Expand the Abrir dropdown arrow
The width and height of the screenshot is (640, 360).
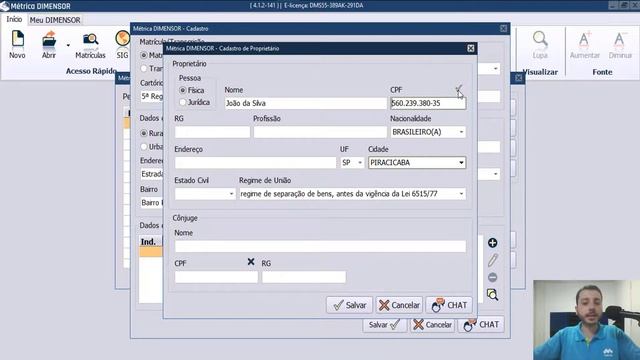click(x=68, y=45)
